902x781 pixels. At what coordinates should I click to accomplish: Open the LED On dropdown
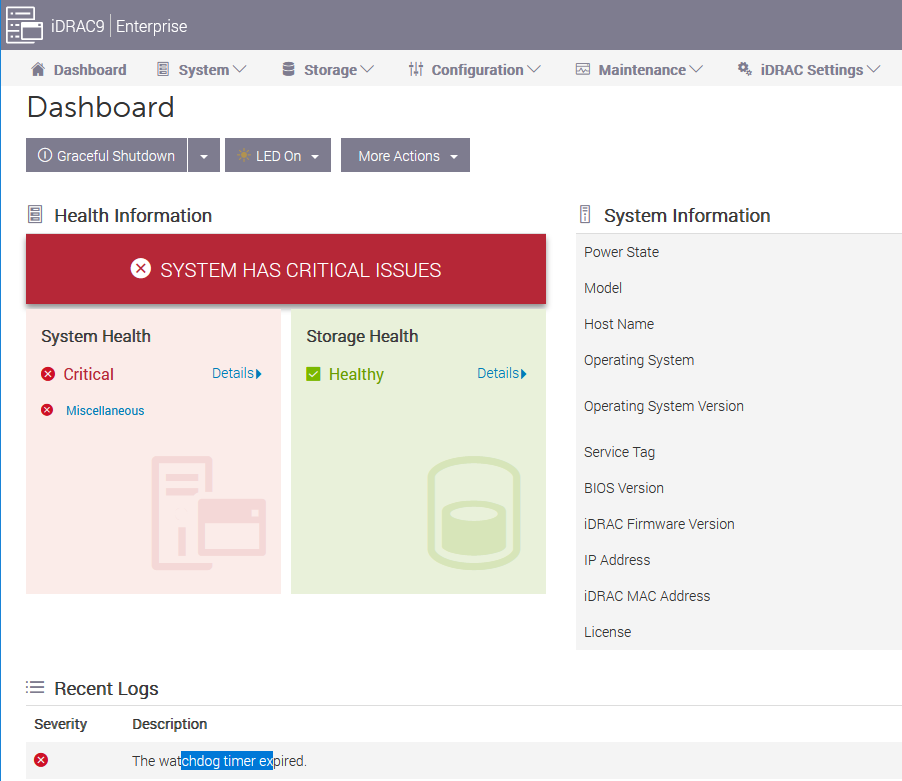click(278, 155)
